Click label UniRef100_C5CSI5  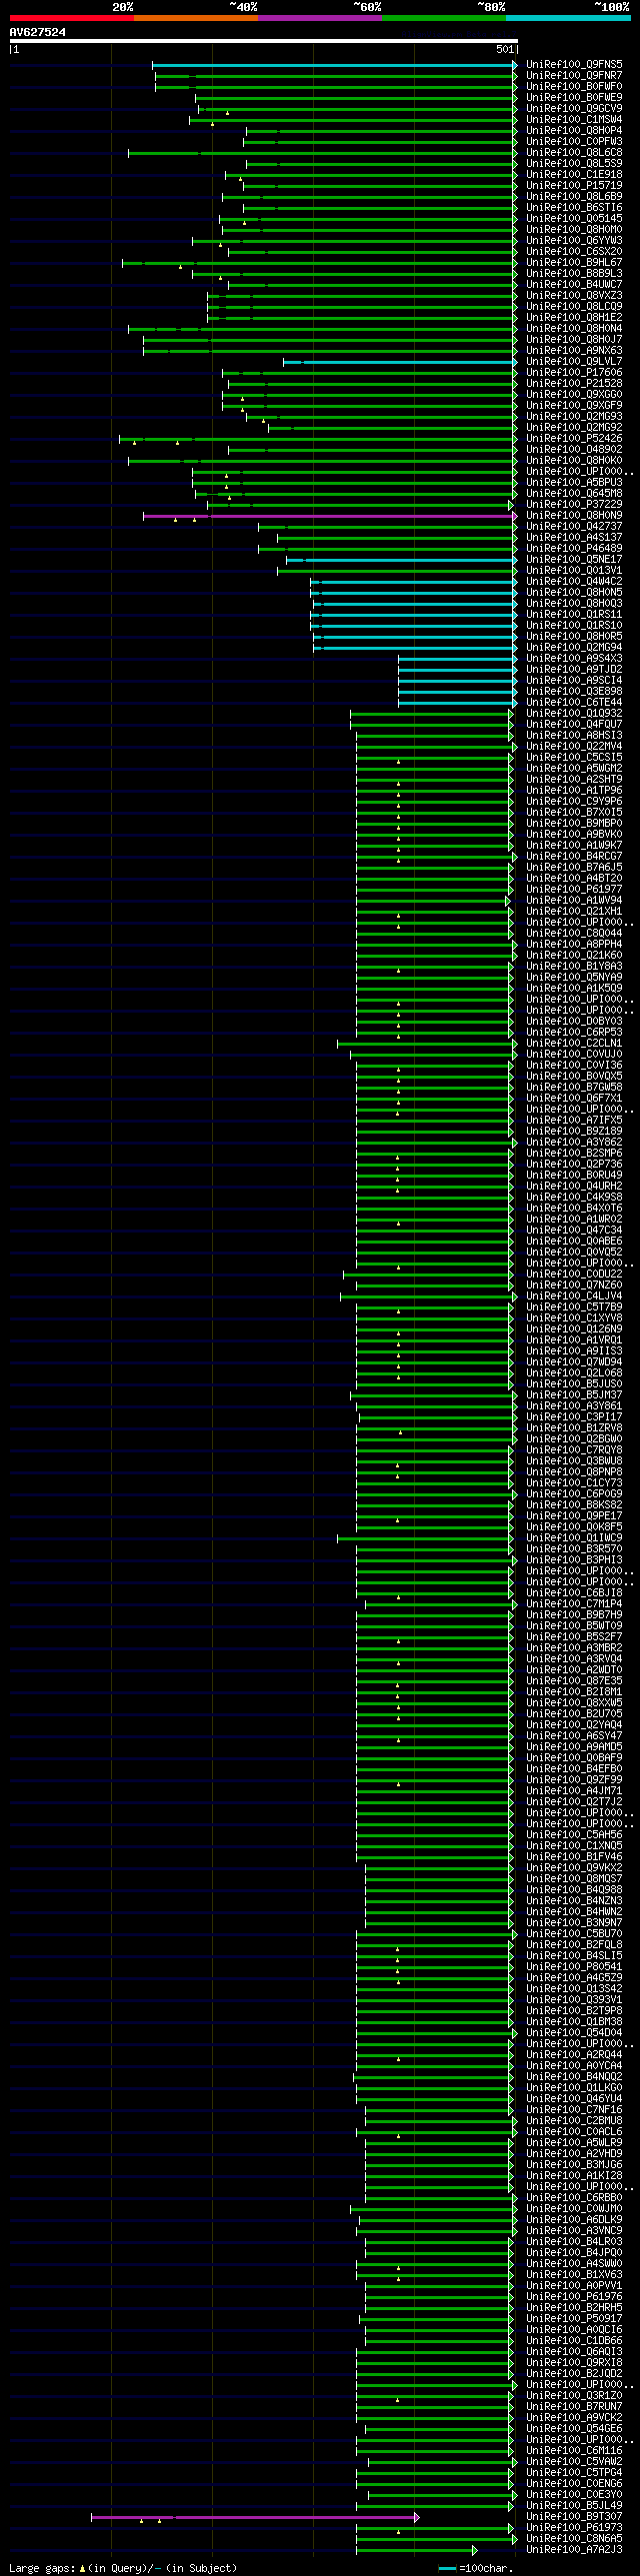point(574,758)
